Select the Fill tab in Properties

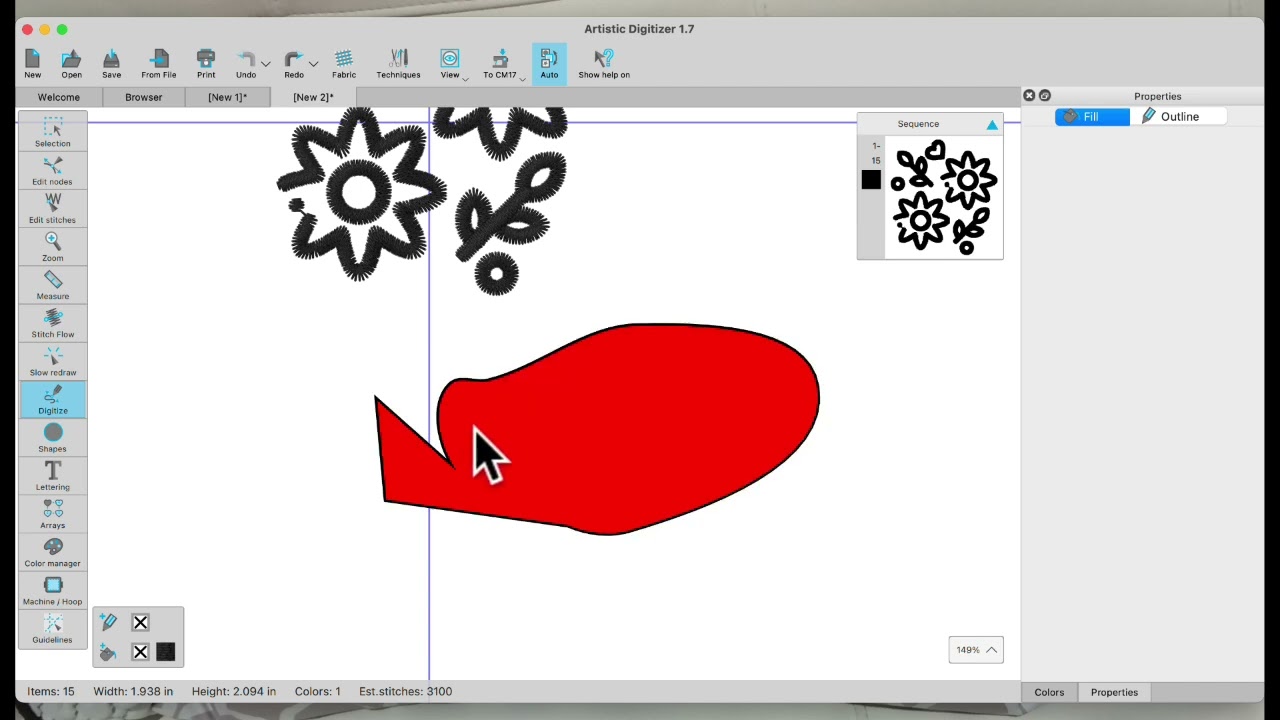(1092, 117)
